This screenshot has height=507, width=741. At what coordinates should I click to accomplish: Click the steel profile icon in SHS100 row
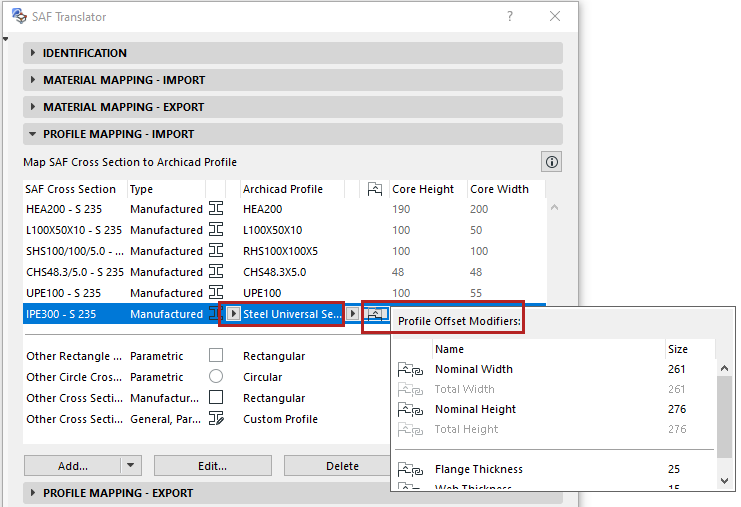[x=216, y=250]
